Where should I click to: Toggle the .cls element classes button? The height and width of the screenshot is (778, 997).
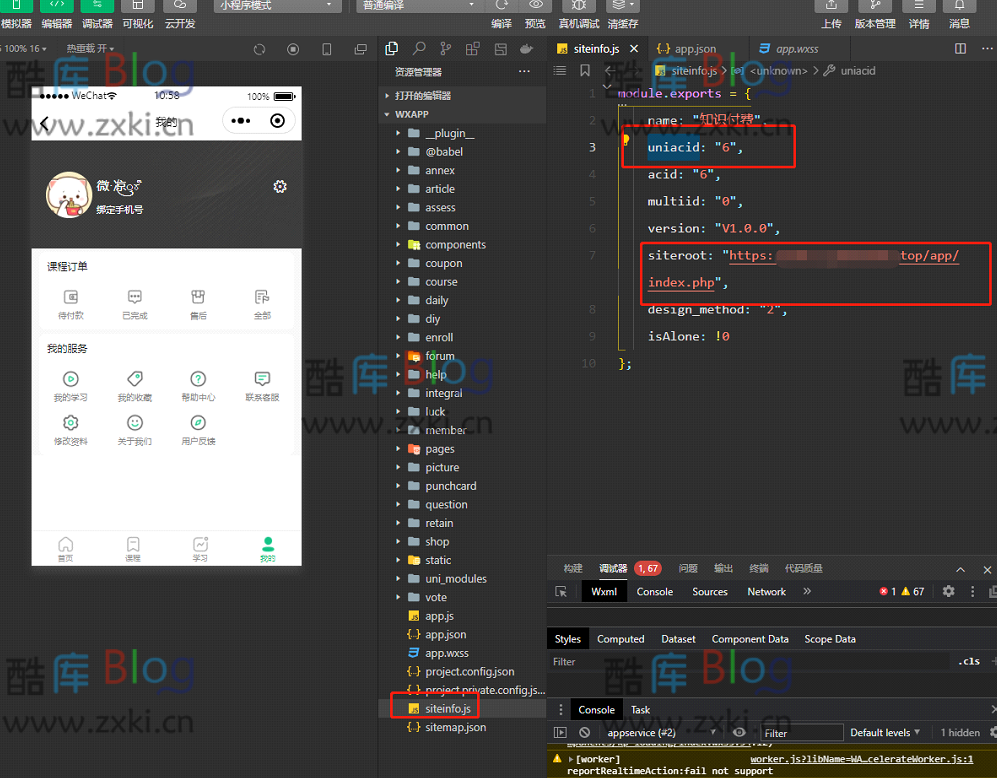coord(968,661)
